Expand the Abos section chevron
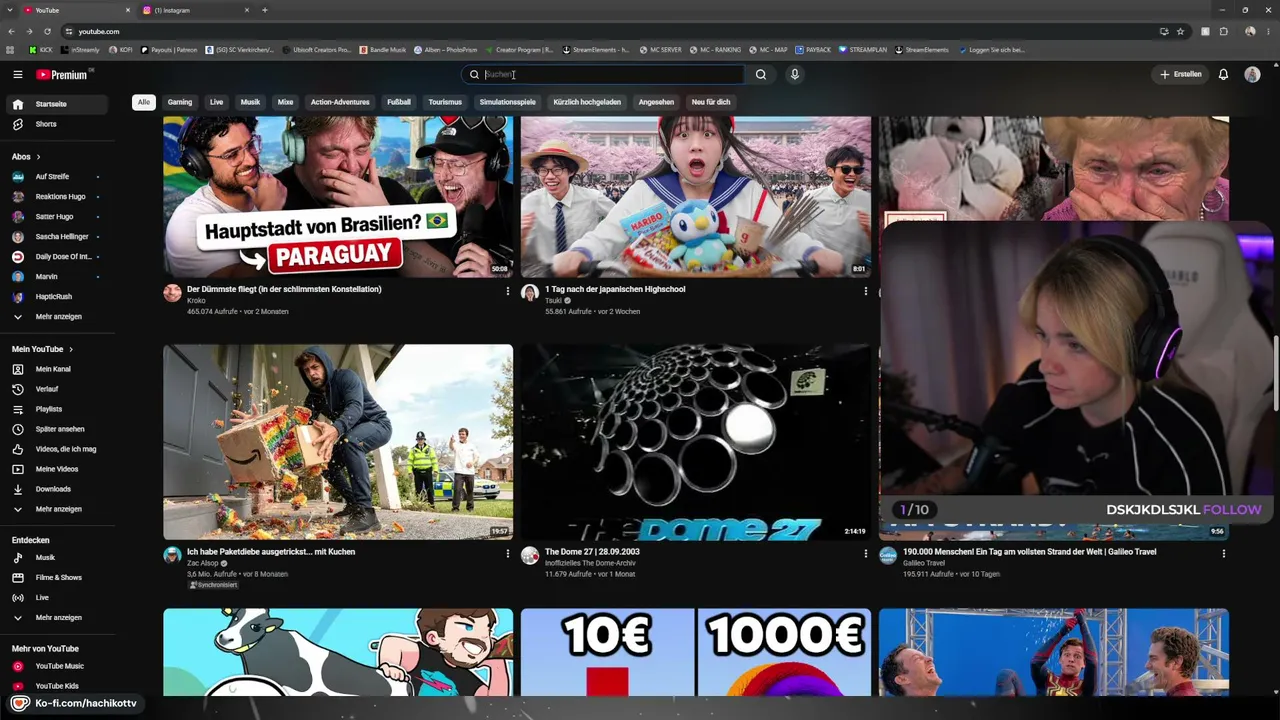Image resolution: width=1280 pixels, height=720 pixels. [38, 157]
